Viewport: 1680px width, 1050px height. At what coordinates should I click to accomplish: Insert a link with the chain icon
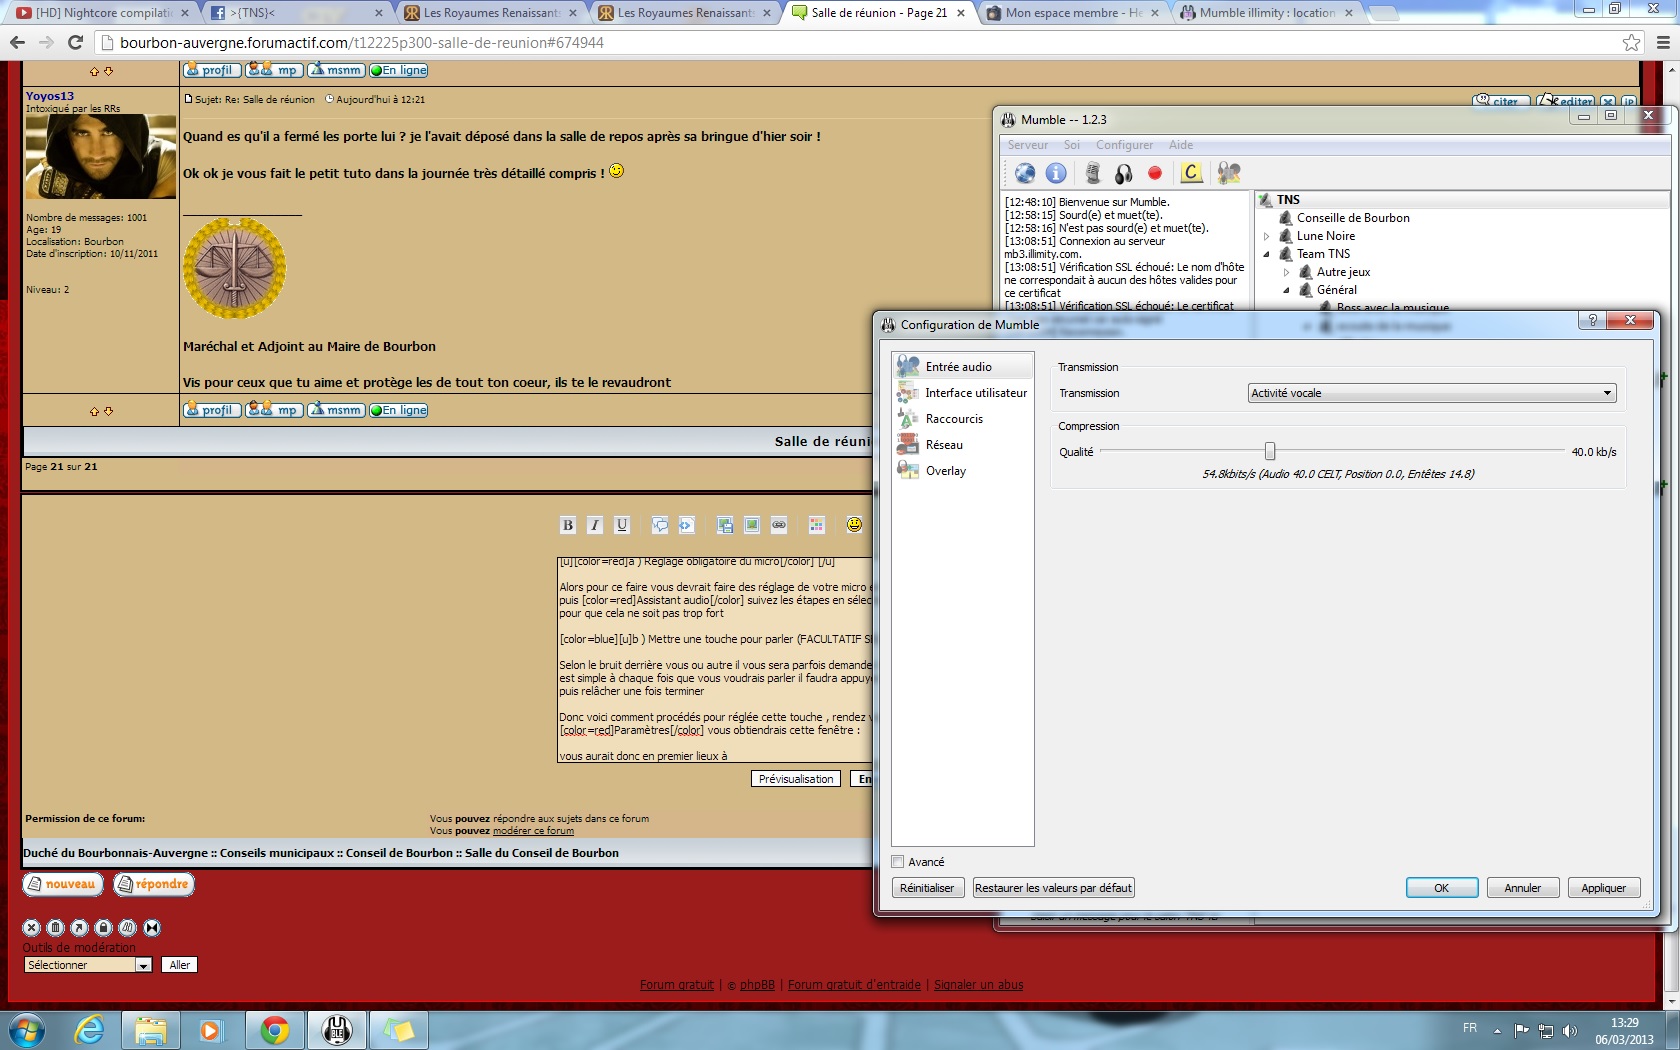pyautogui.click(x=779, y=525)
